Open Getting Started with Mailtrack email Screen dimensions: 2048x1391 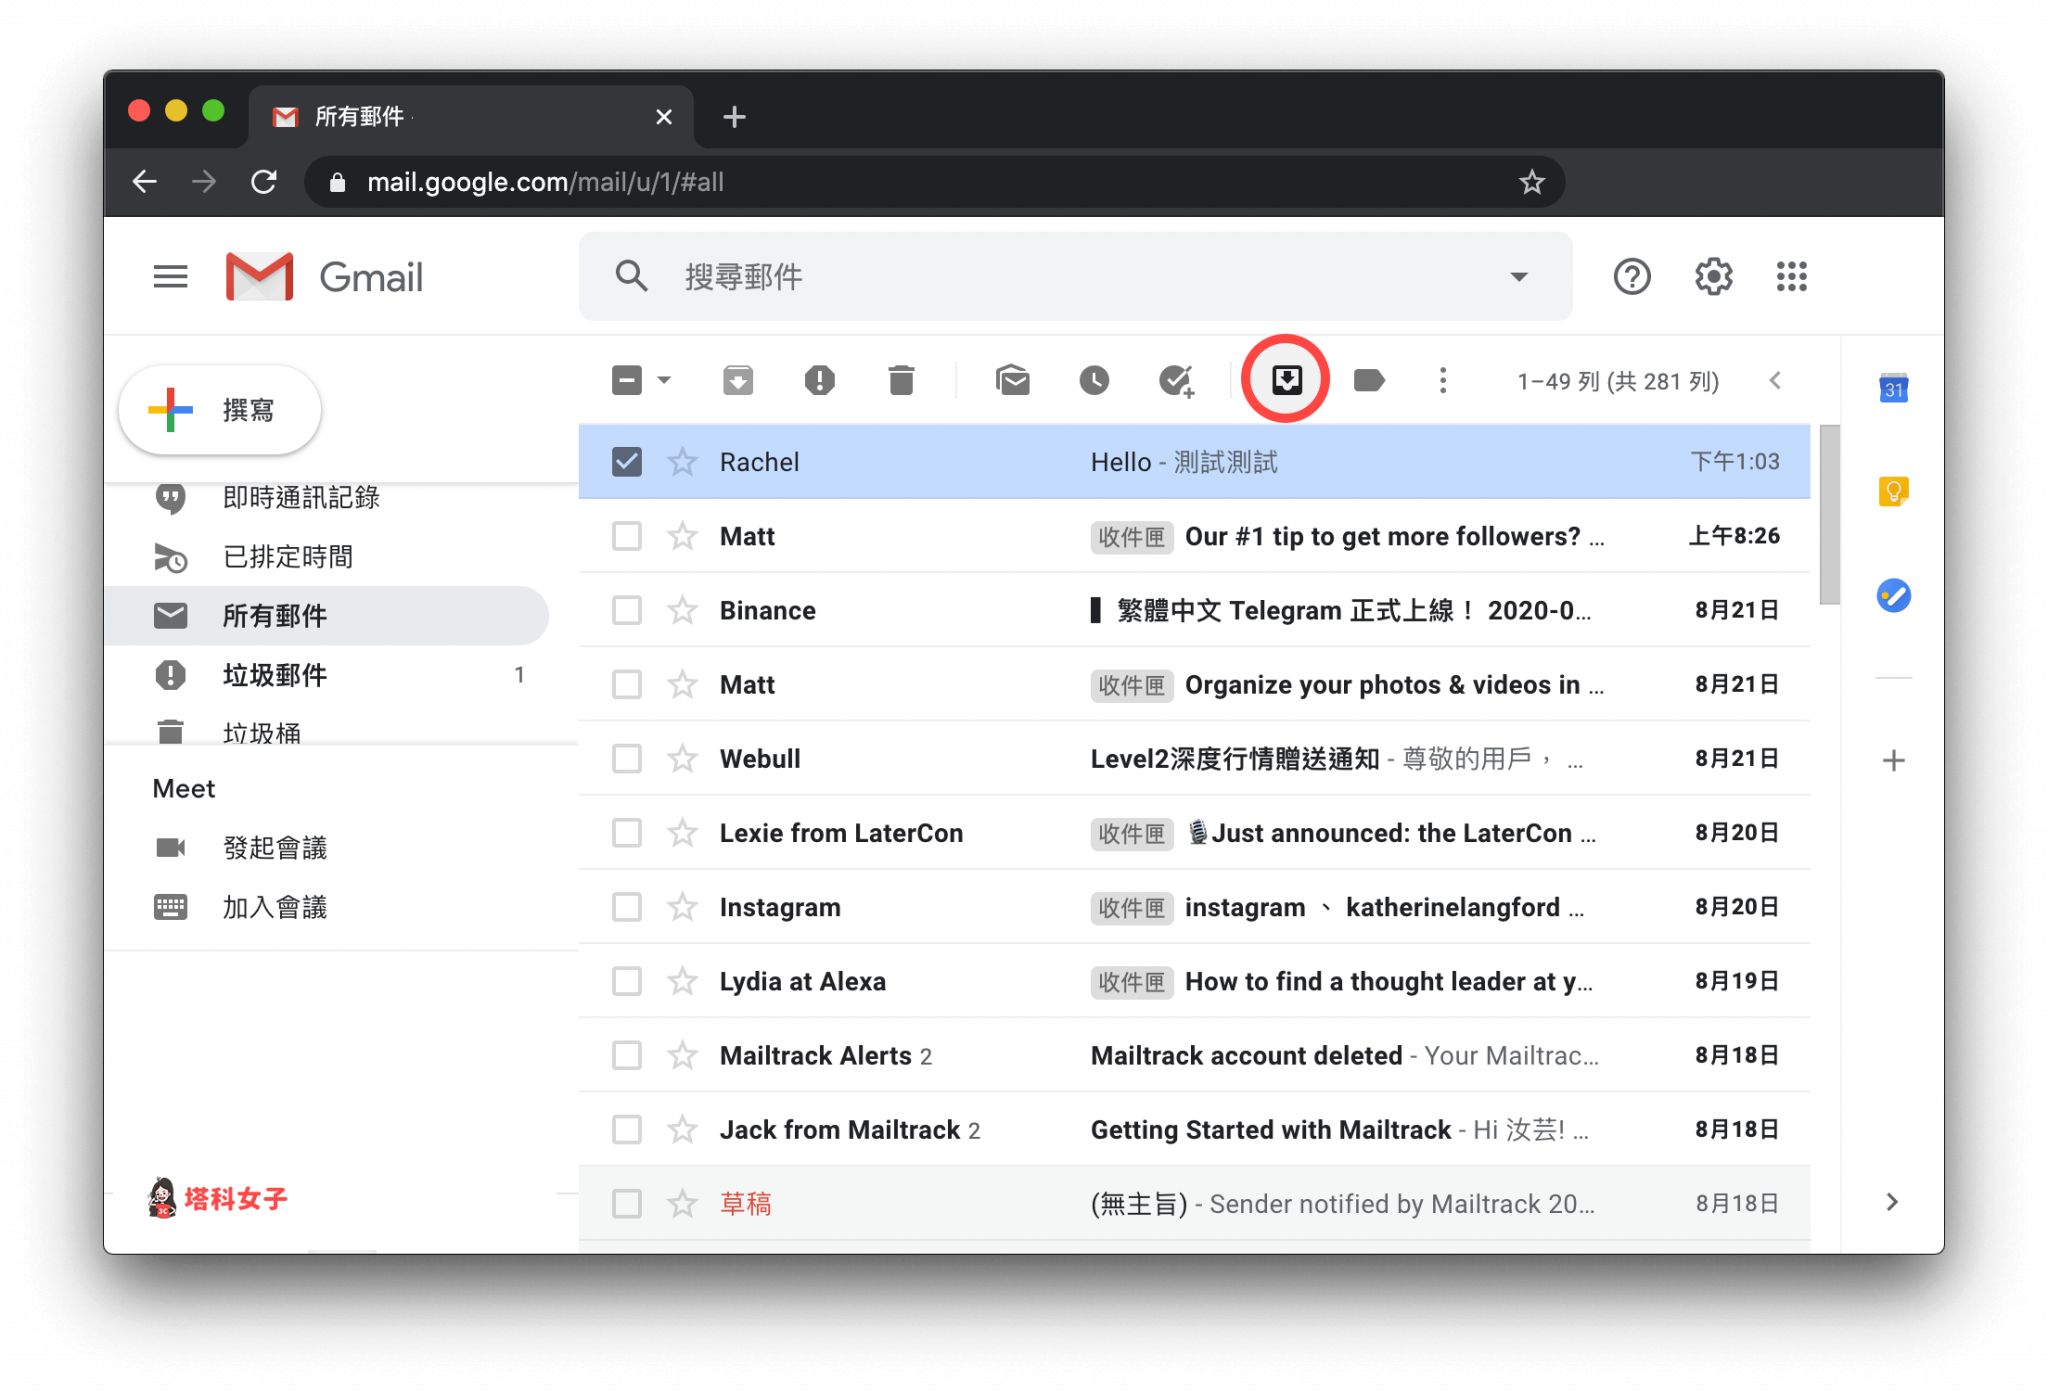pyautogui.click(x=1194, y=1129)
